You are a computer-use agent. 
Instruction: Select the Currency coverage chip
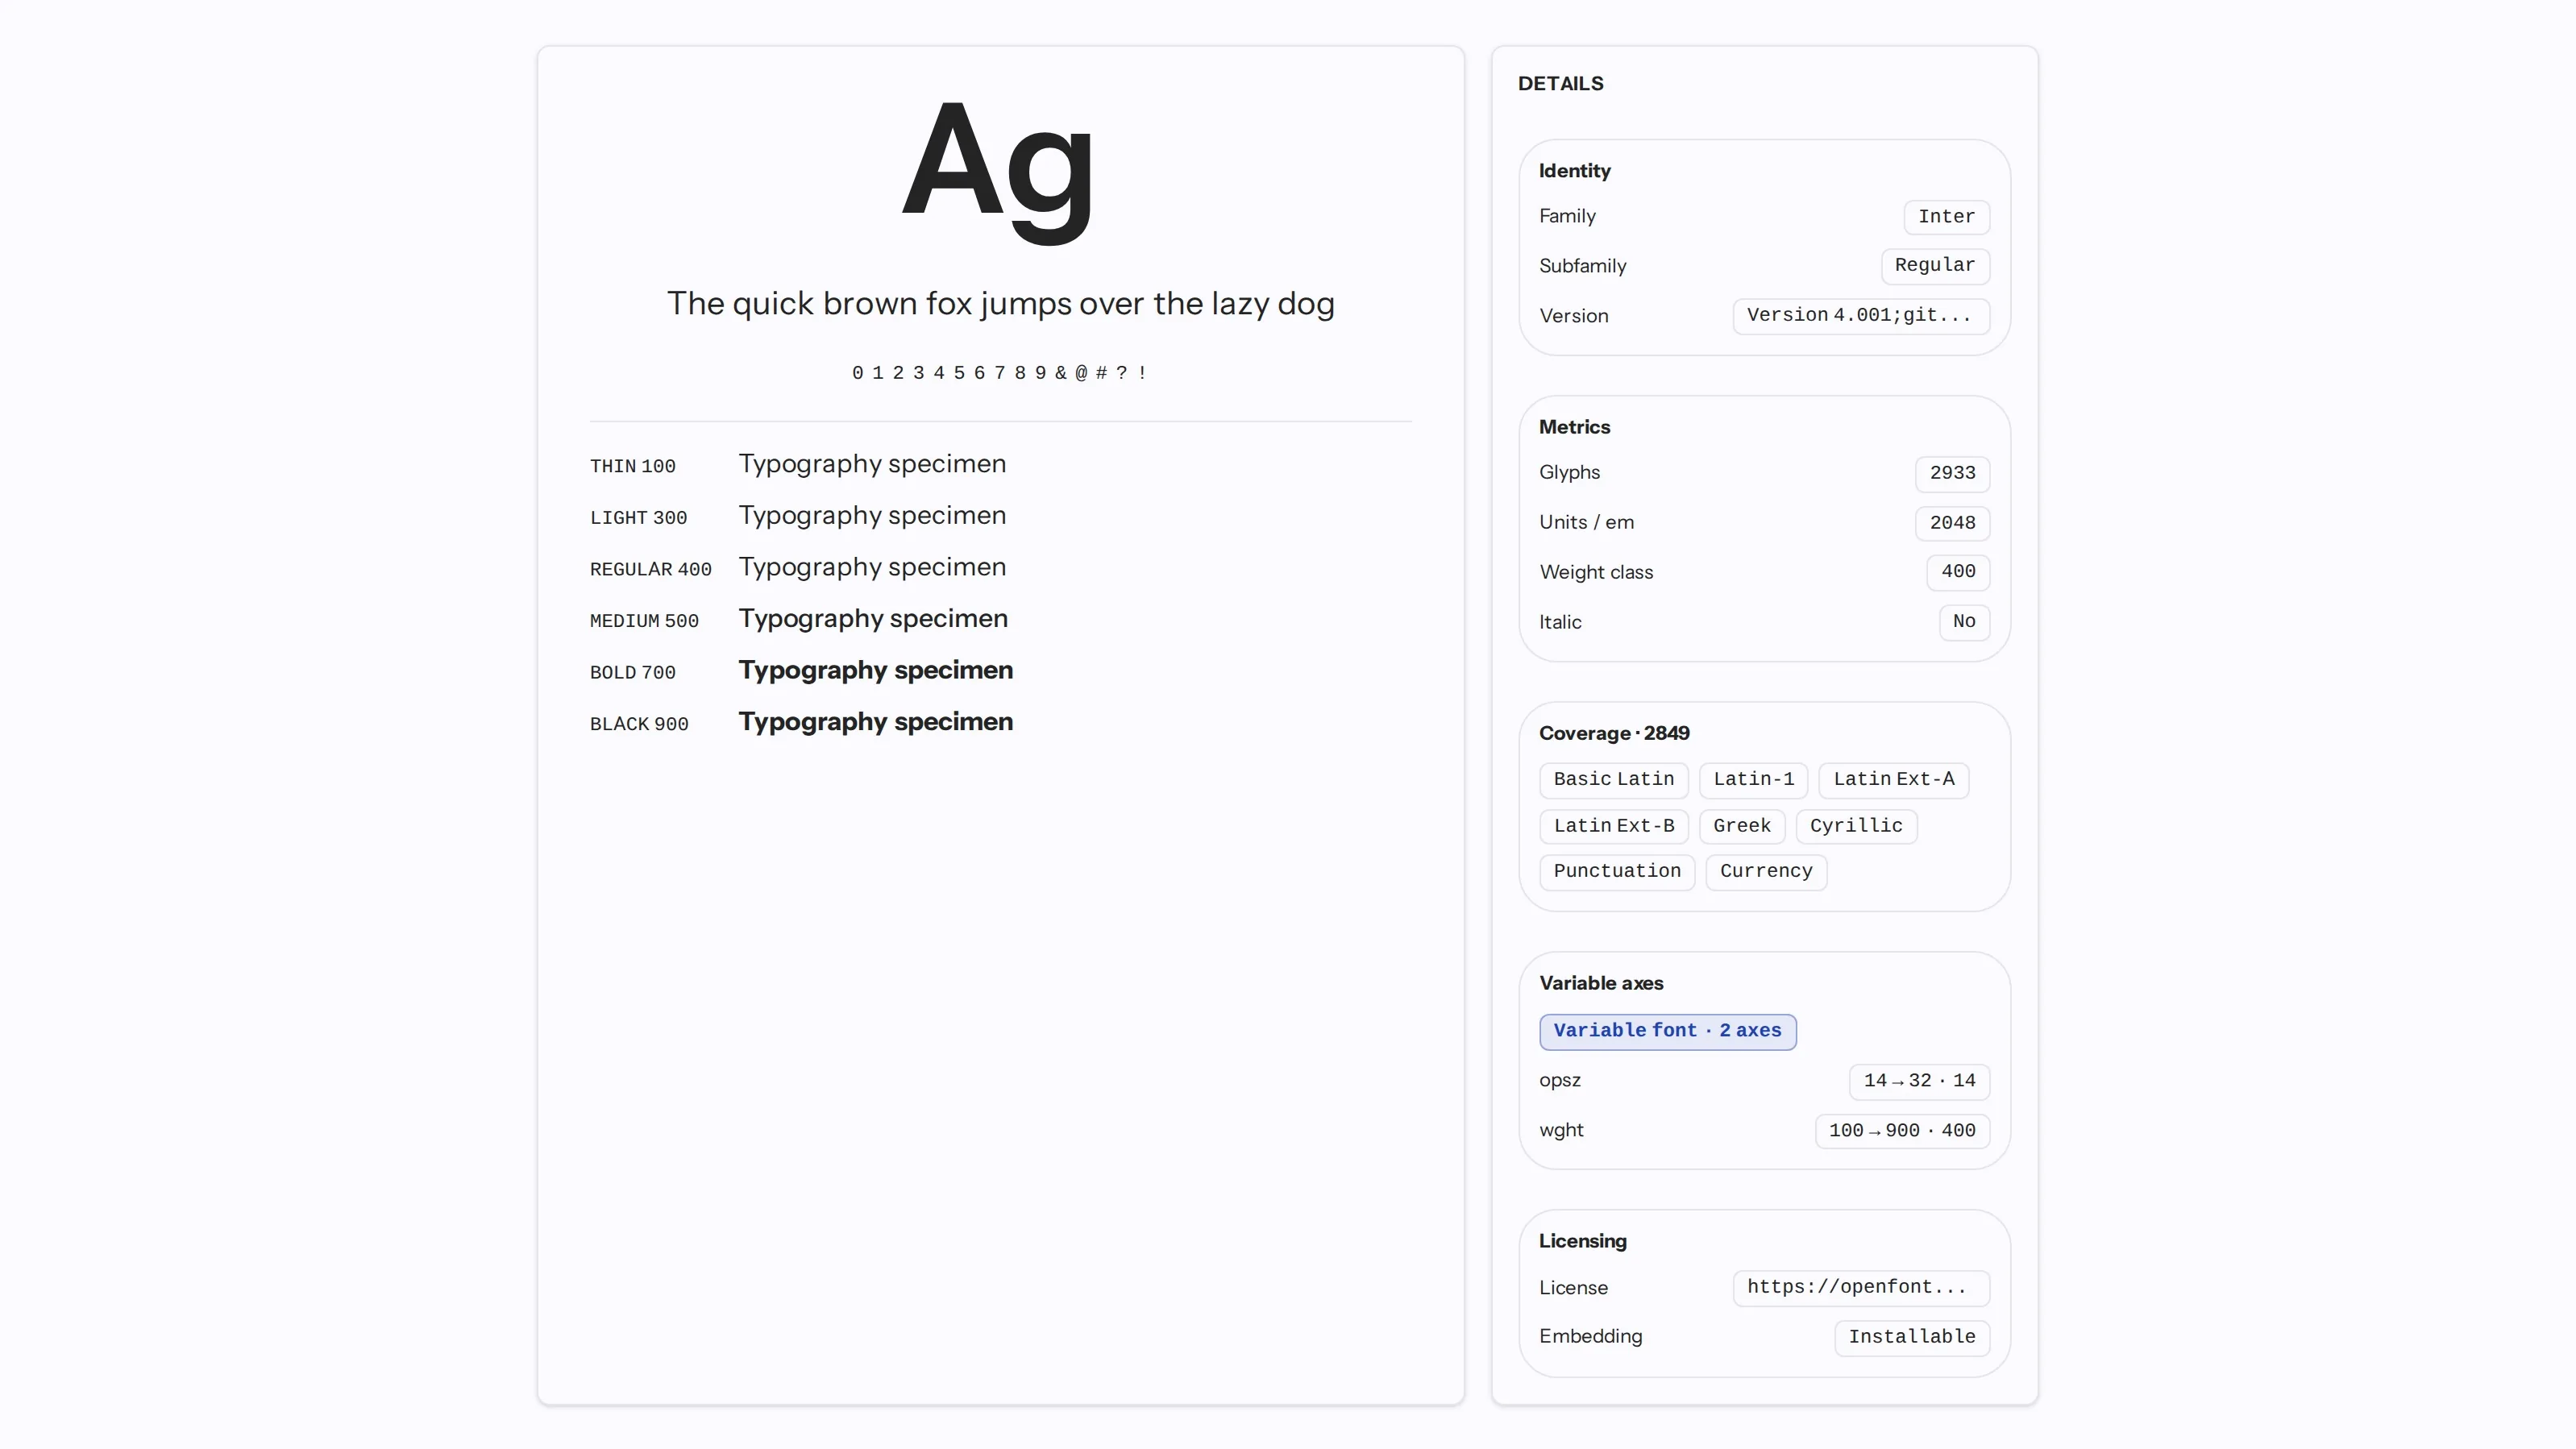pyautogui.click(x=1766, y=872)
